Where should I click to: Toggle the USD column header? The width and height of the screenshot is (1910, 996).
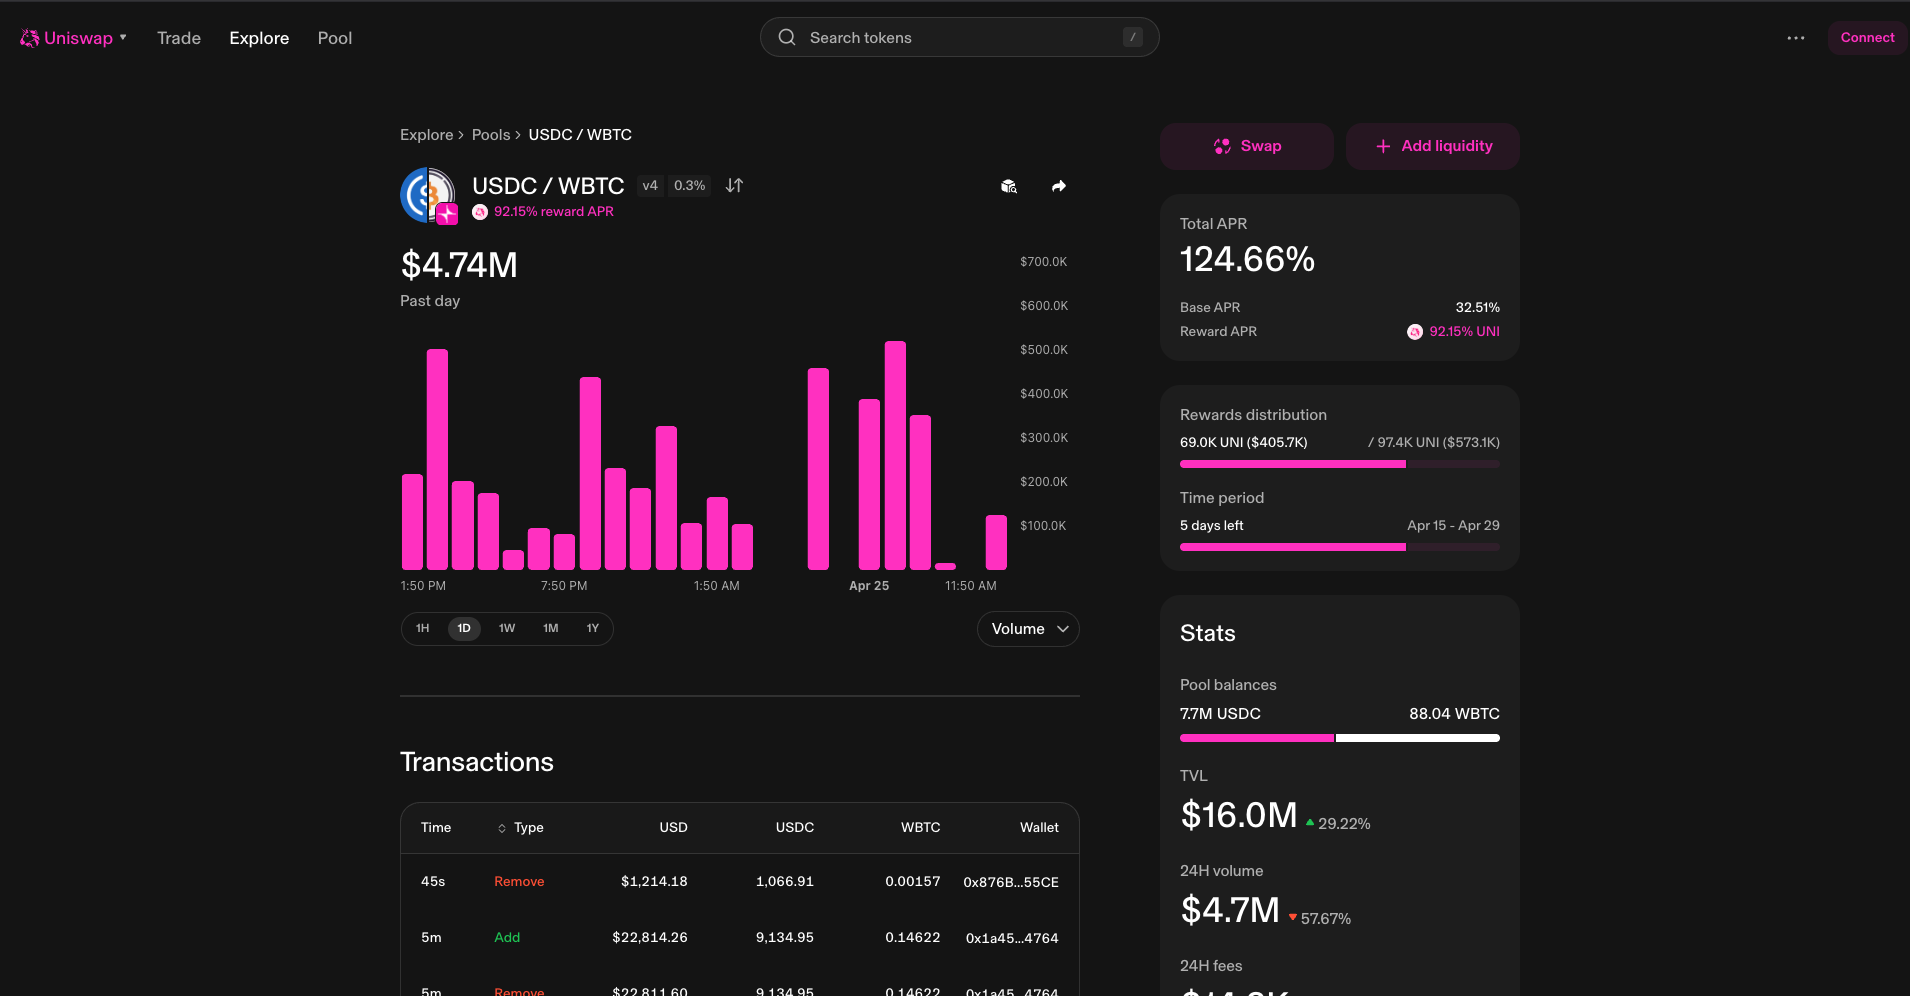point(673,827)
